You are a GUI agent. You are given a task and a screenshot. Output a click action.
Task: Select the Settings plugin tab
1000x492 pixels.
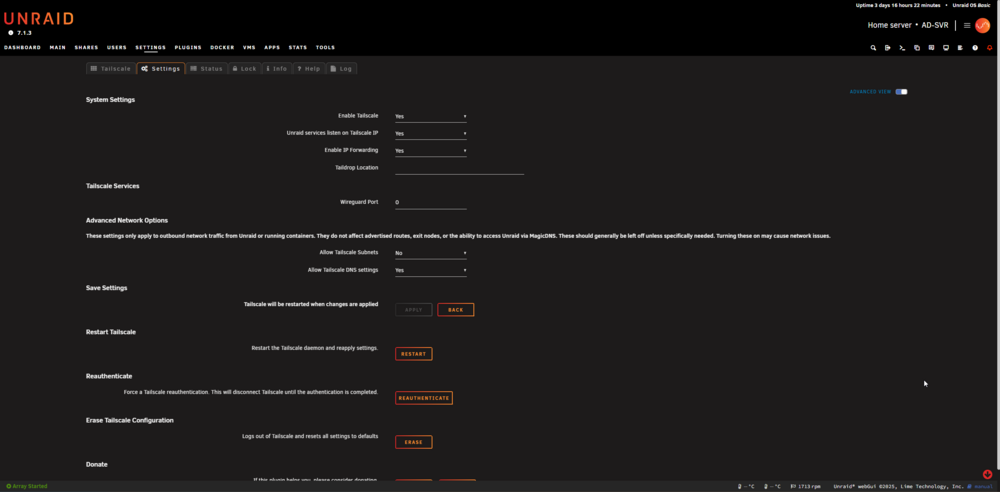[161, 68]
